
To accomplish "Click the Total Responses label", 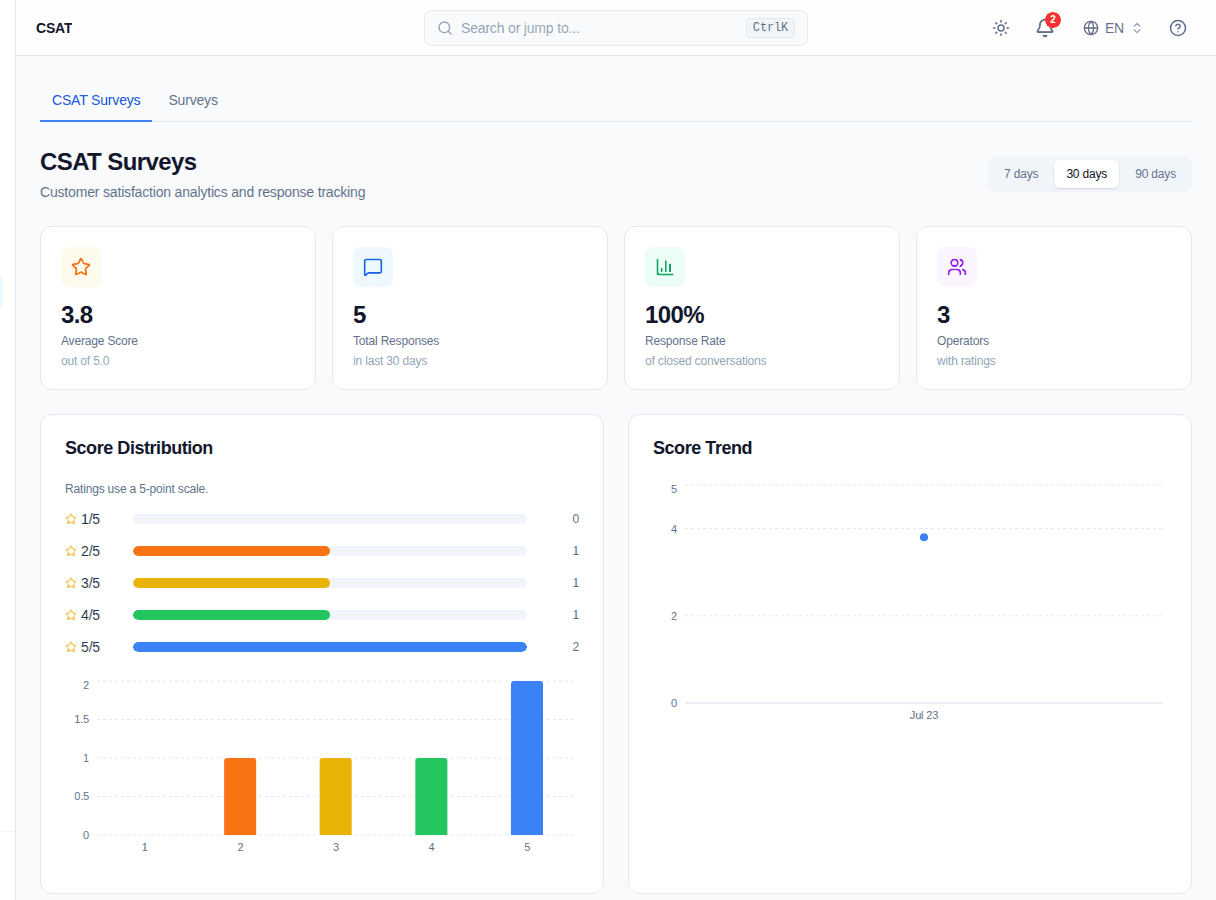I will tap(396, 341).
